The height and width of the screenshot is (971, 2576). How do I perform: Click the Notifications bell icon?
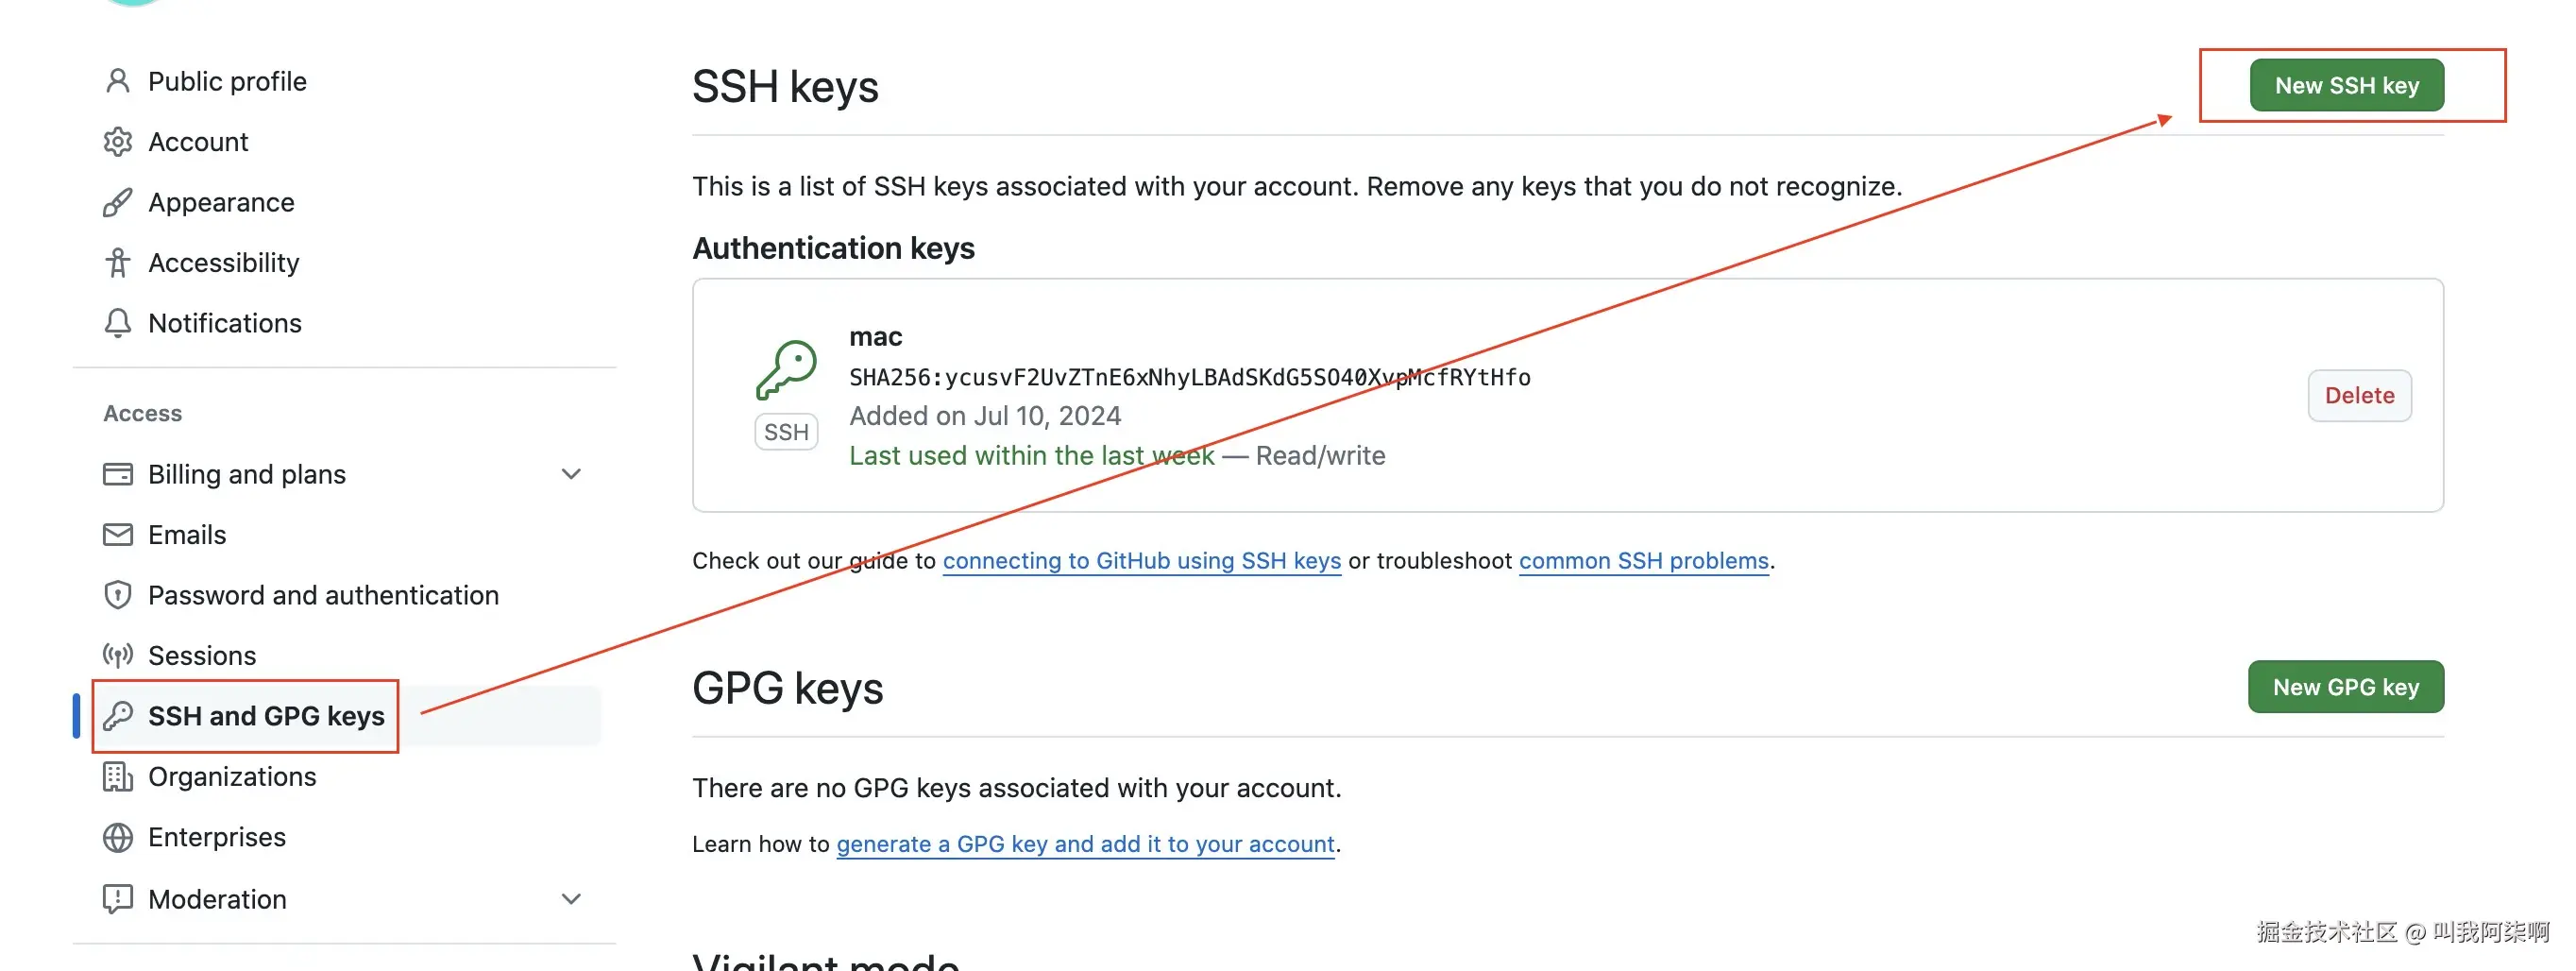118,323
